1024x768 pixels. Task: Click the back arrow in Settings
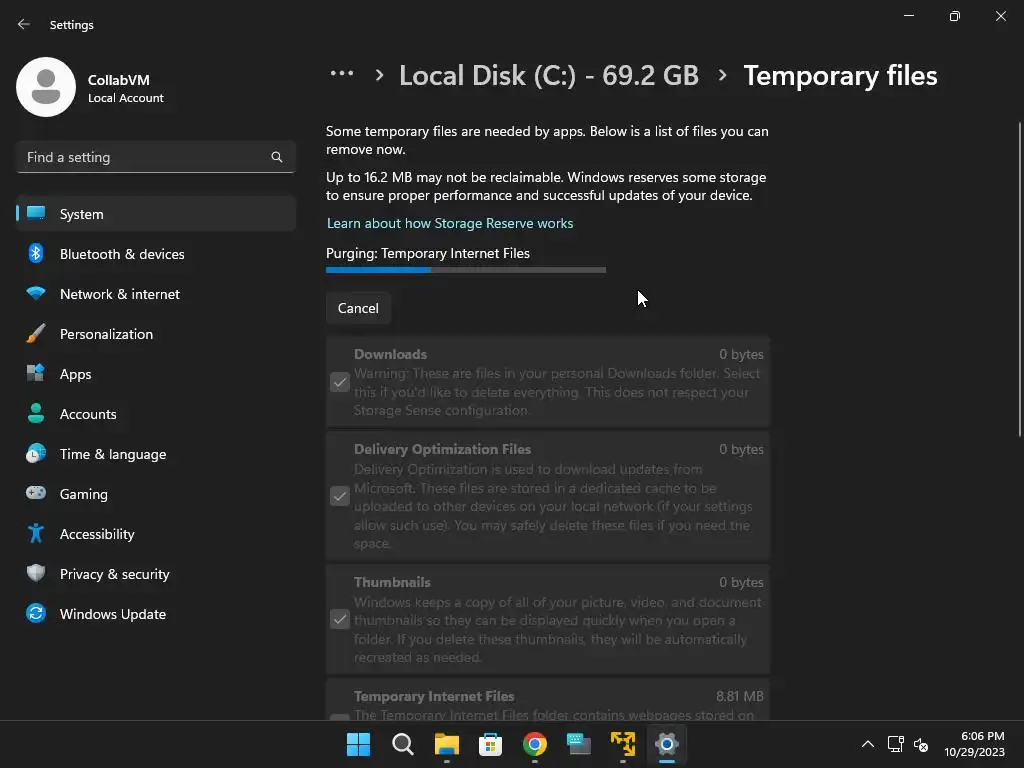pyautogui.click(x=24, y=24)
